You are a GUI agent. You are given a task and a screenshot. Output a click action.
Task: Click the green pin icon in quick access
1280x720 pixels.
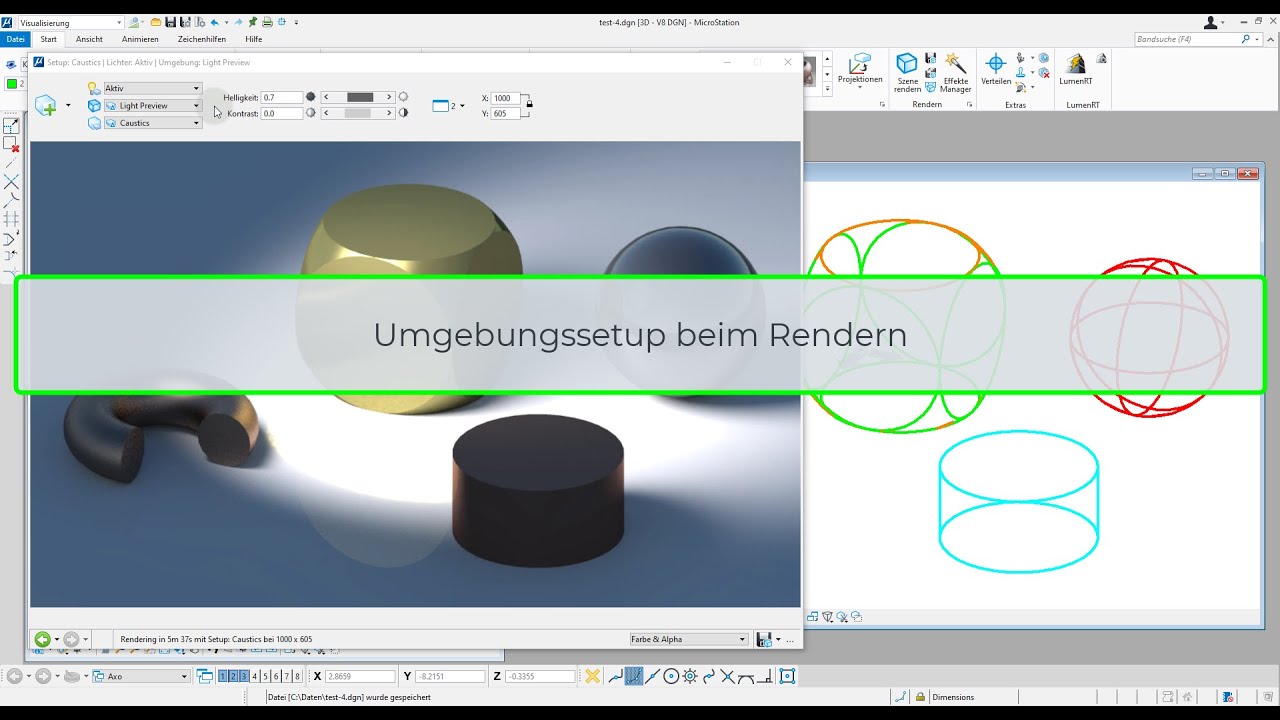(x=253, y=22)
